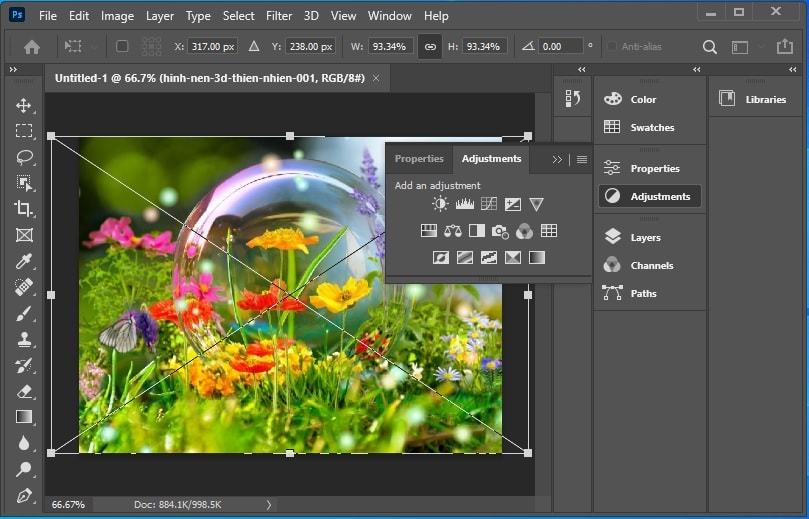
Task: Add an Exposure adjustment
Action: [x=512, y=204]
